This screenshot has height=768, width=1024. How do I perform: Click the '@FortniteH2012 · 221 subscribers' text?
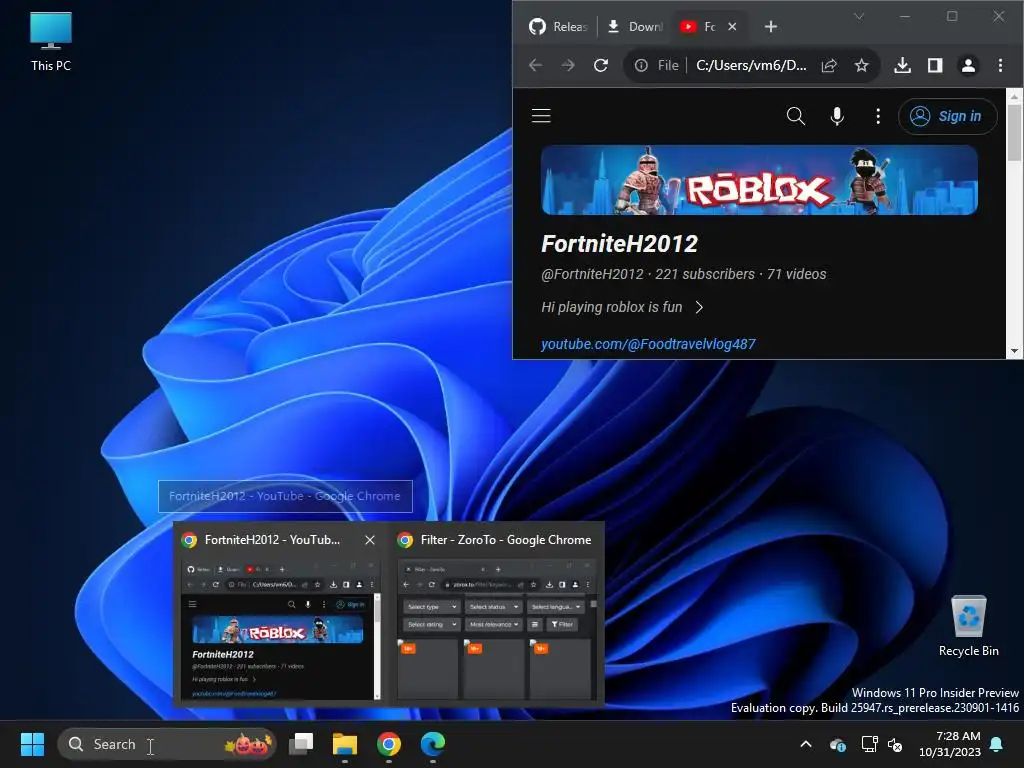(648, 274)
